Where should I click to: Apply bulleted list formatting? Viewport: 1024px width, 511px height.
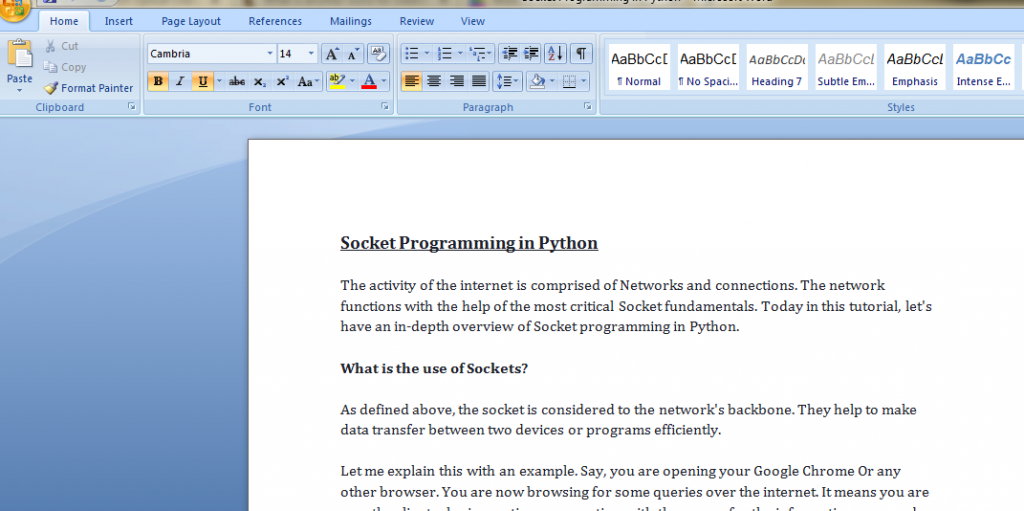tap(410, 54)
